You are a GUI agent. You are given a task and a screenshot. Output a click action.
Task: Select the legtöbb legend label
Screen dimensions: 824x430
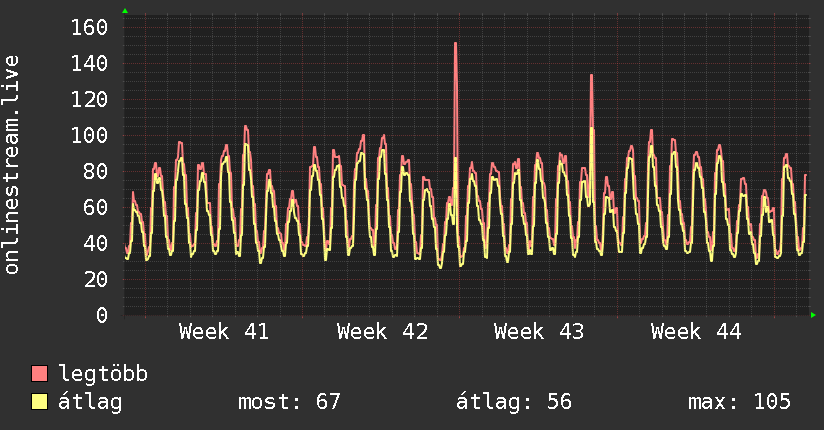click(x=103, y=374)
